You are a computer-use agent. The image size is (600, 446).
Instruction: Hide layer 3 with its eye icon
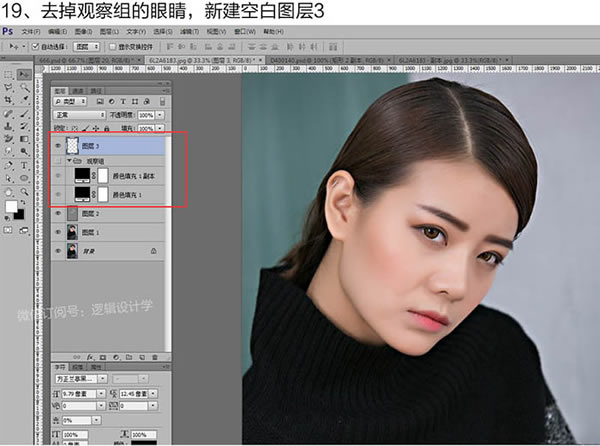[x=58, y=146]
